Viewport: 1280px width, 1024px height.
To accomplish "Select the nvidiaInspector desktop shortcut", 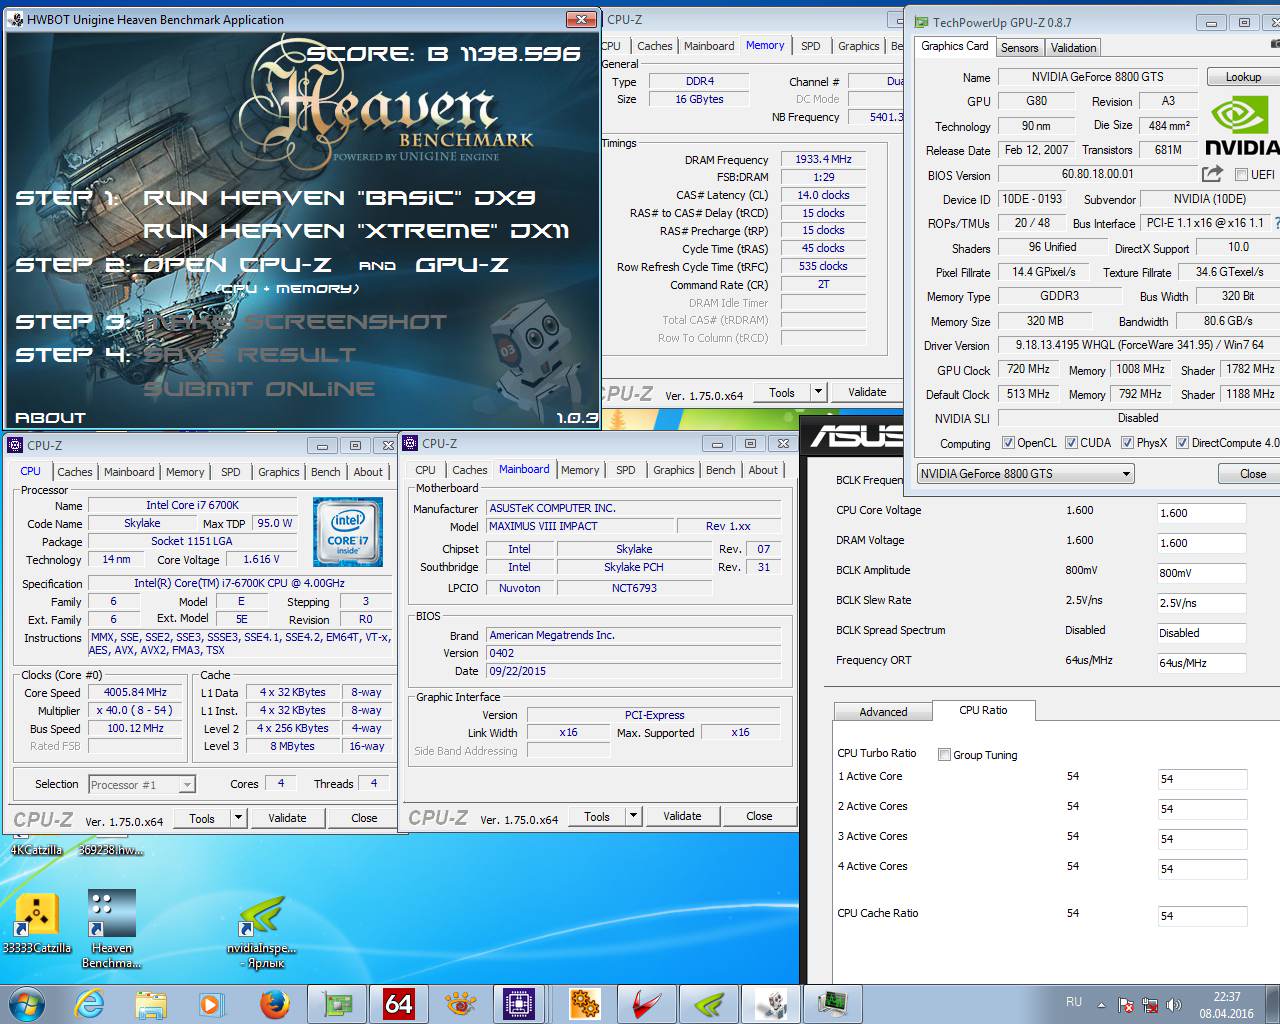I will [261, 931].
